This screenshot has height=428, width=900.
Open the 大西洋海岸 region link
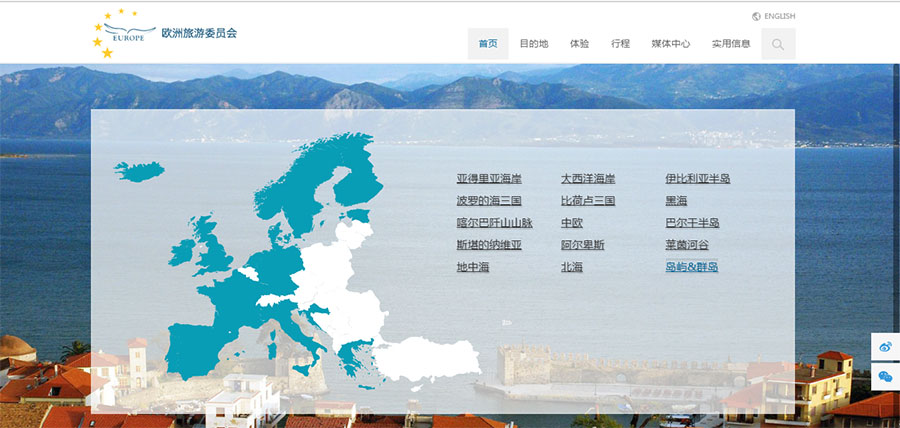pos(588,179)
